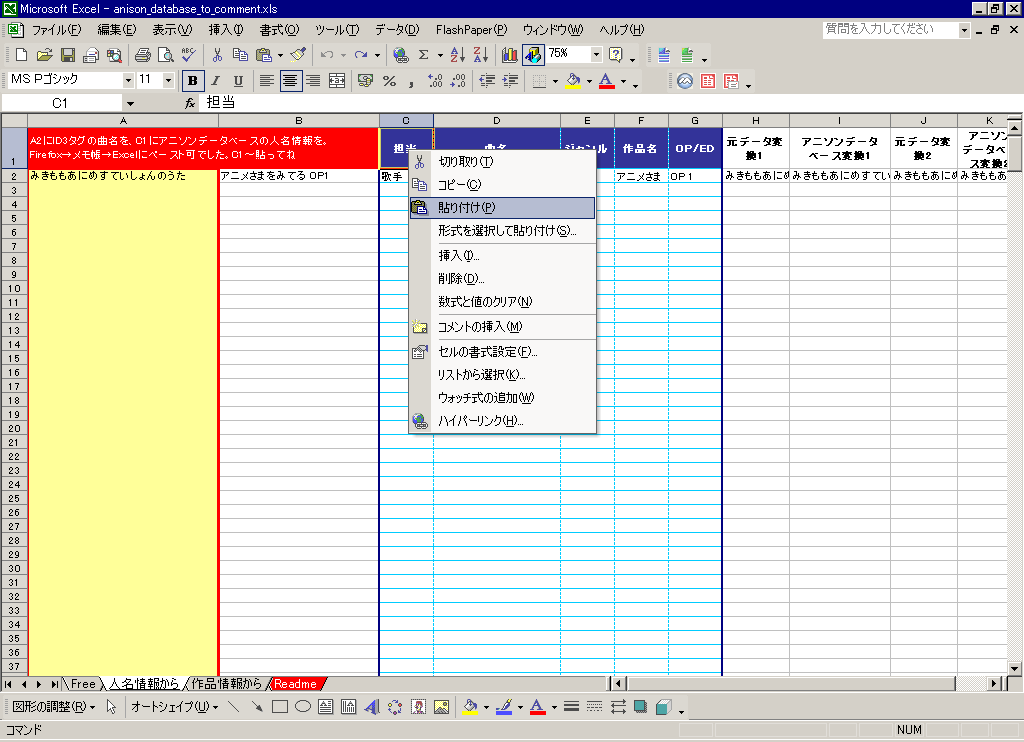The image size is (1024, 742).
Task: Click the Name Box showing C1
Action: (60, 103)
